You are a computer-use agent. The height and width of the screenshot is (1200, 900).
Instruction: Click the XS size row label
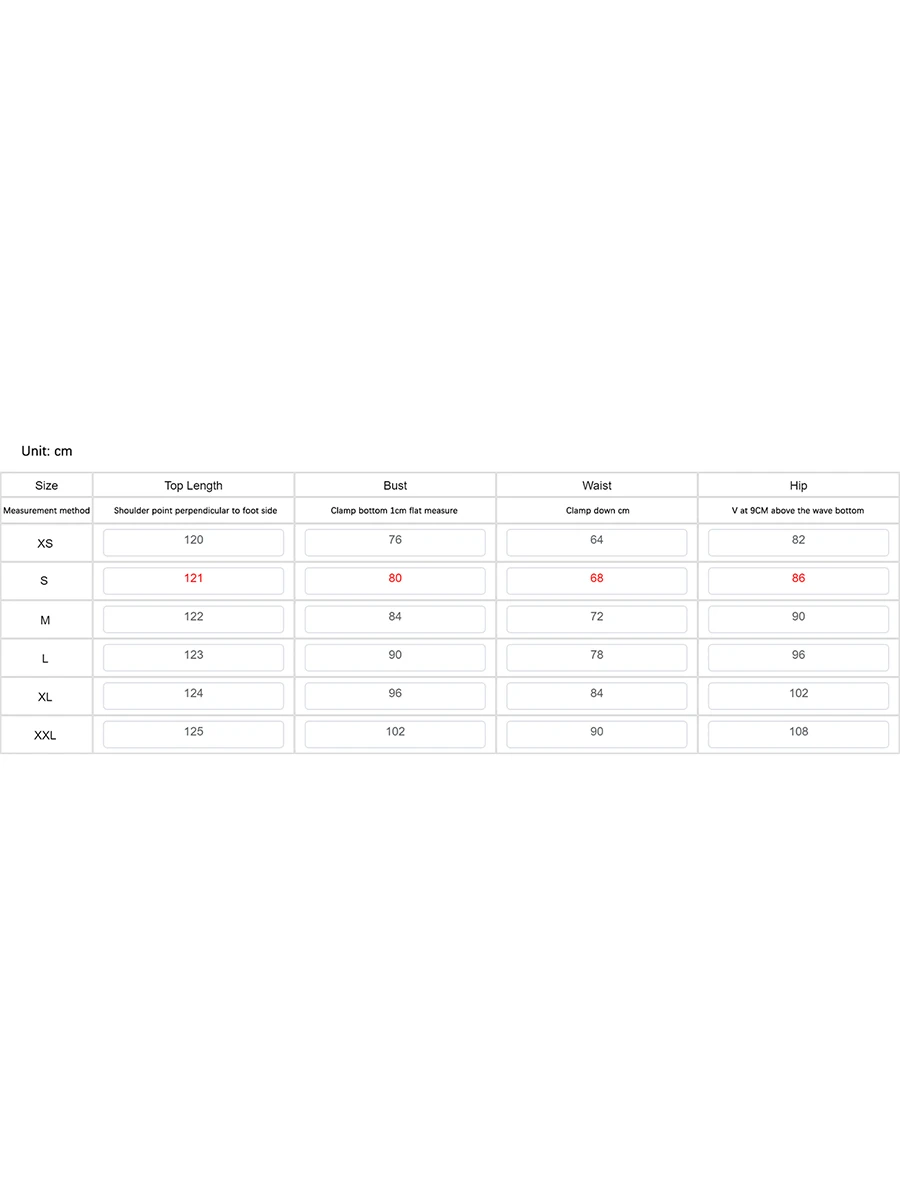click(45, 544)
